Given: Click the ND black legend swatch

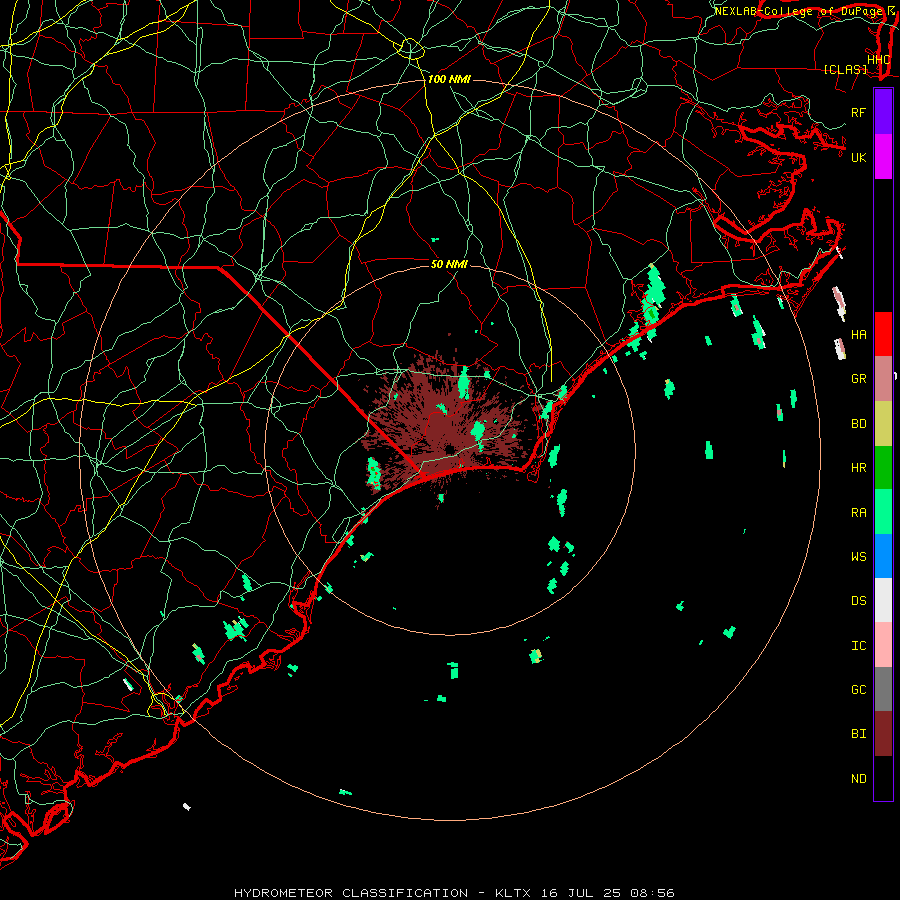Looking at the screenshot, I should (x=883, y=778).
